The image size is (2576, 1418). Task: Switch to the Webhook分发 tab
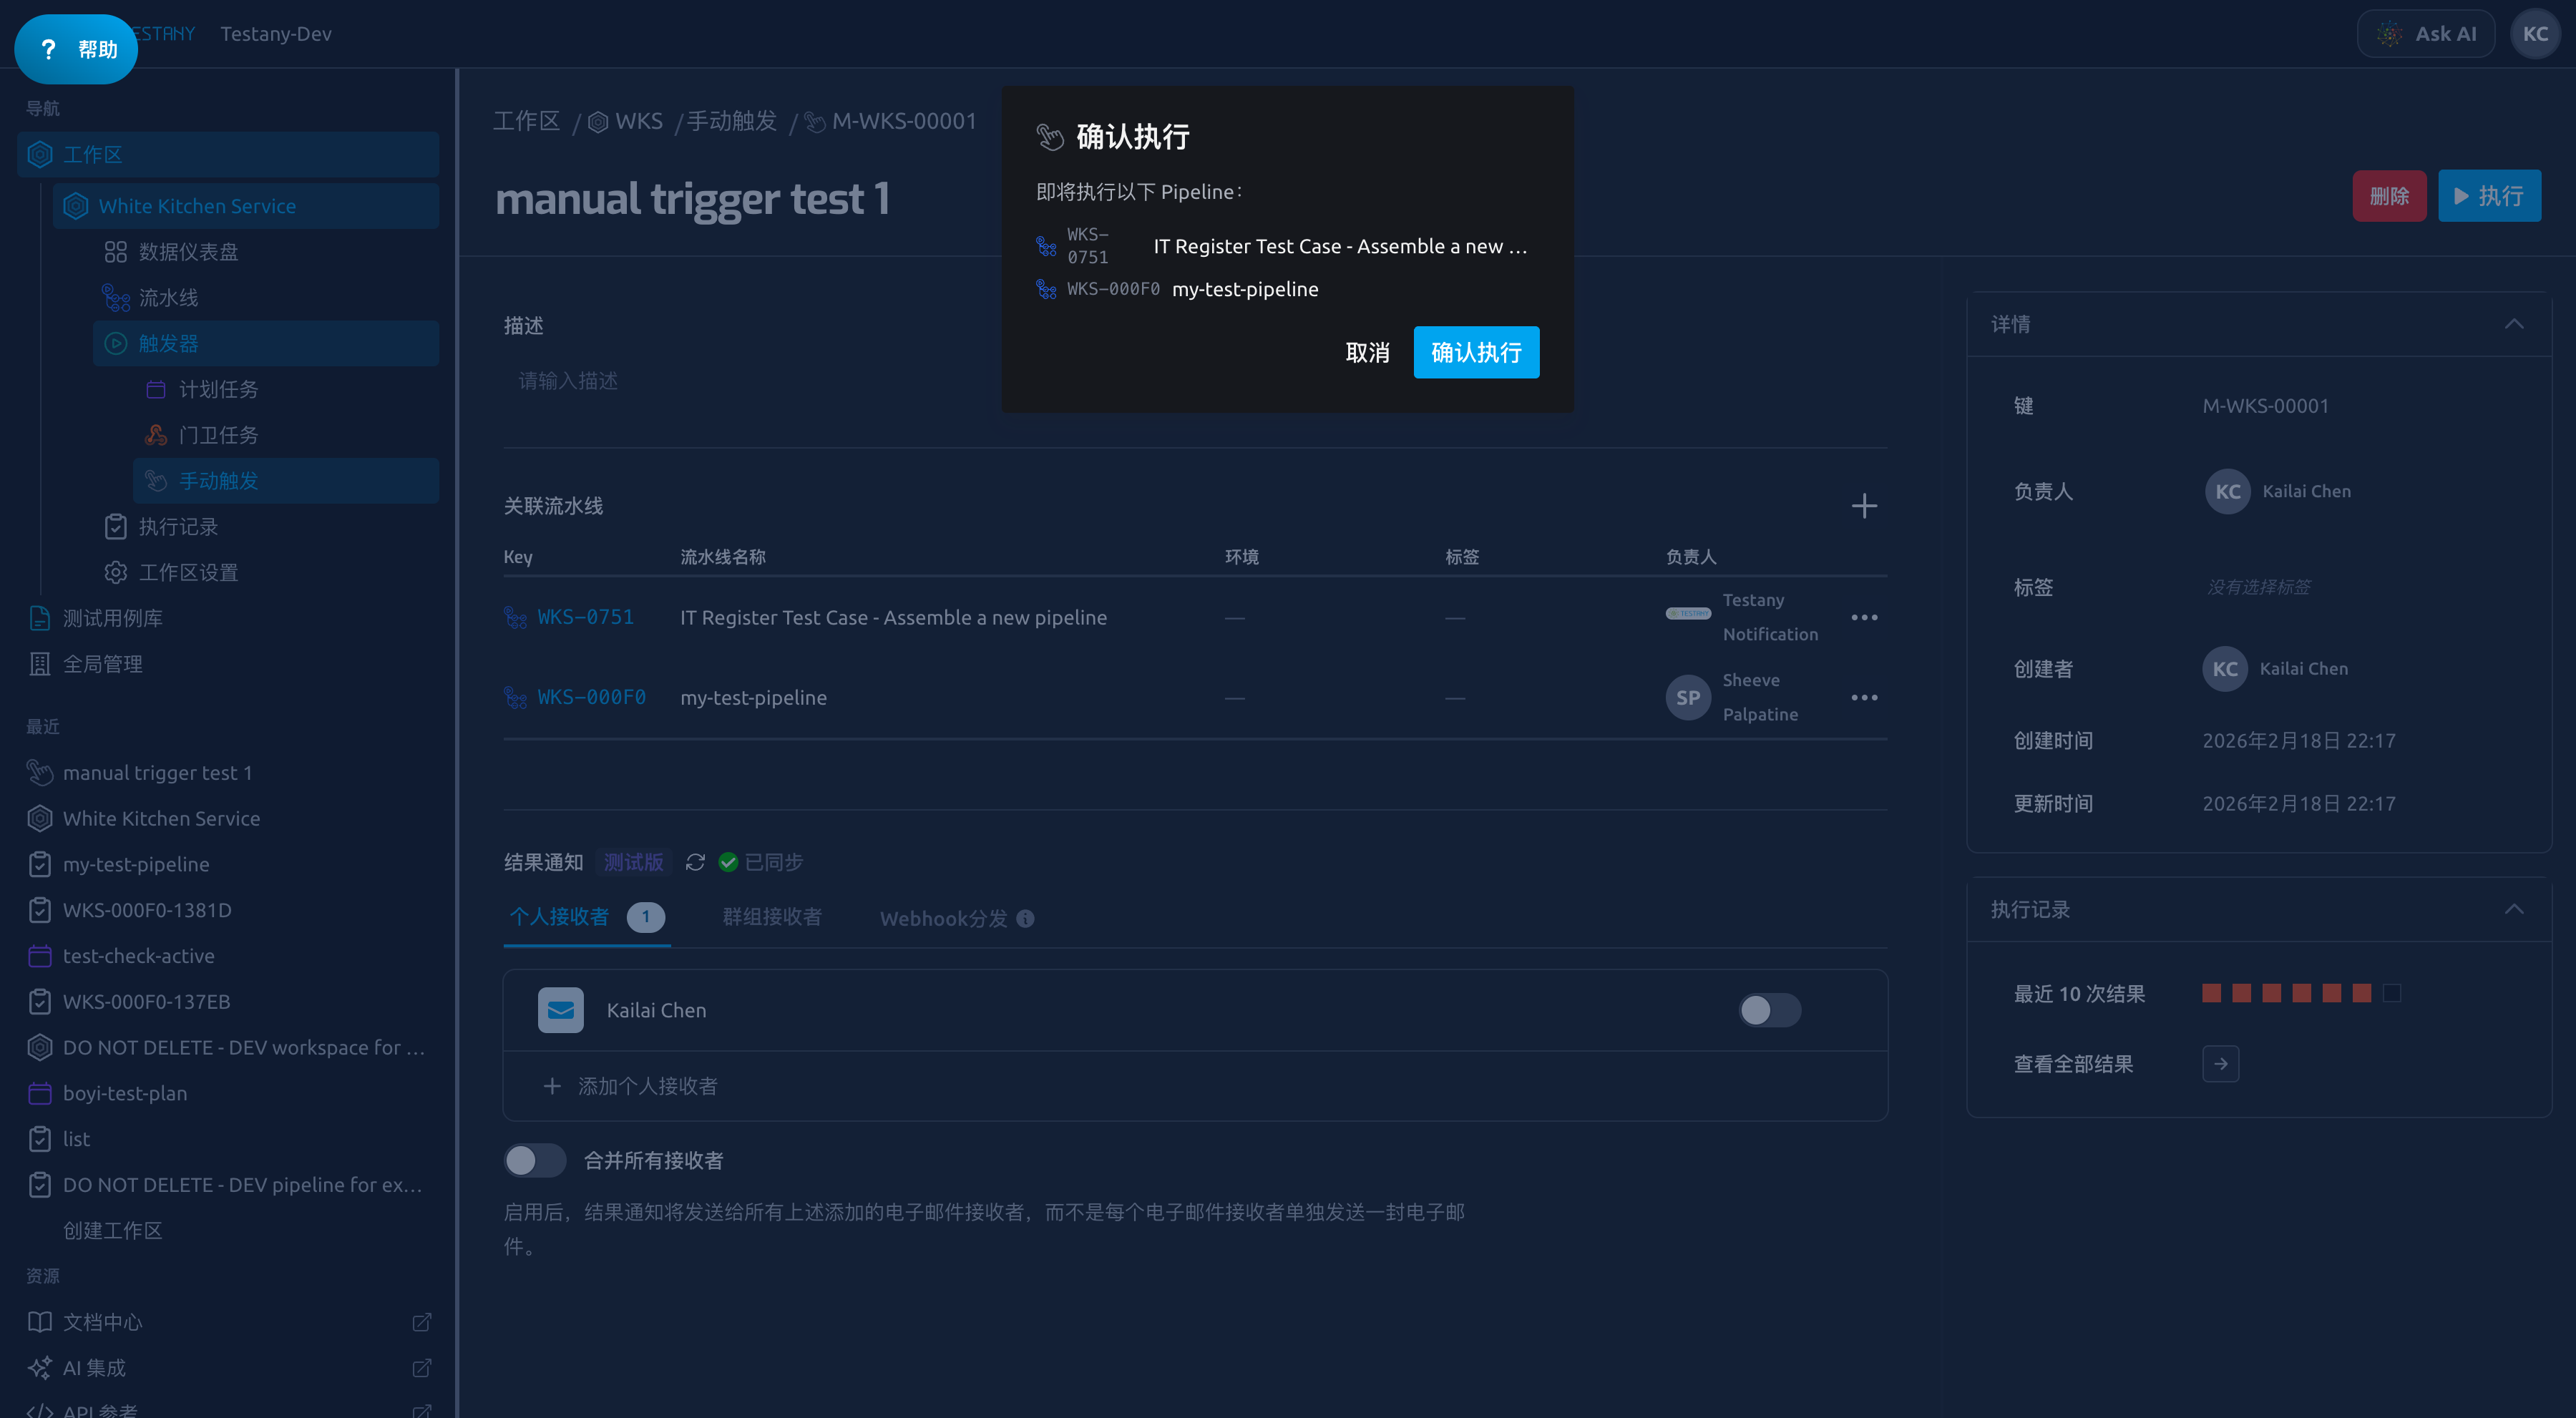point(943,918)
